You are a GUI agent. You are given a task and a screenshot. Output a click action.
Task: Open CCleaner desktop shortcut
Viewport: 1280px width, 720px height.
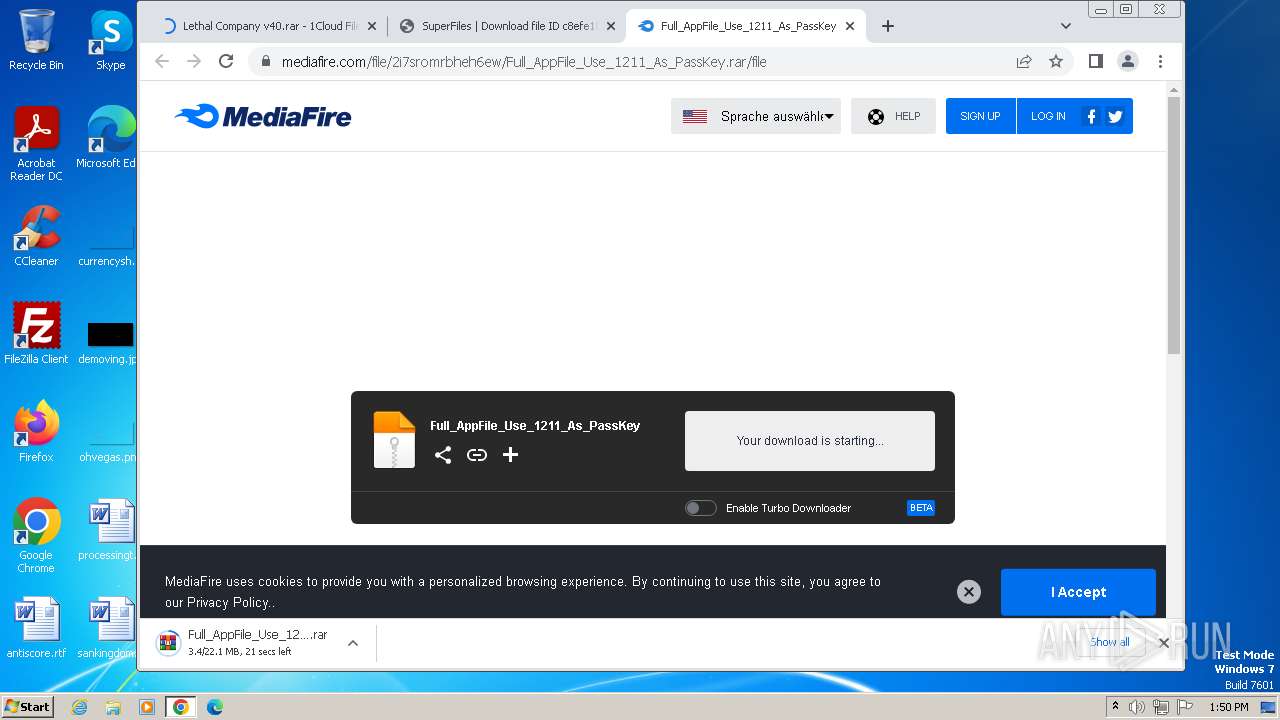point(36,236)
